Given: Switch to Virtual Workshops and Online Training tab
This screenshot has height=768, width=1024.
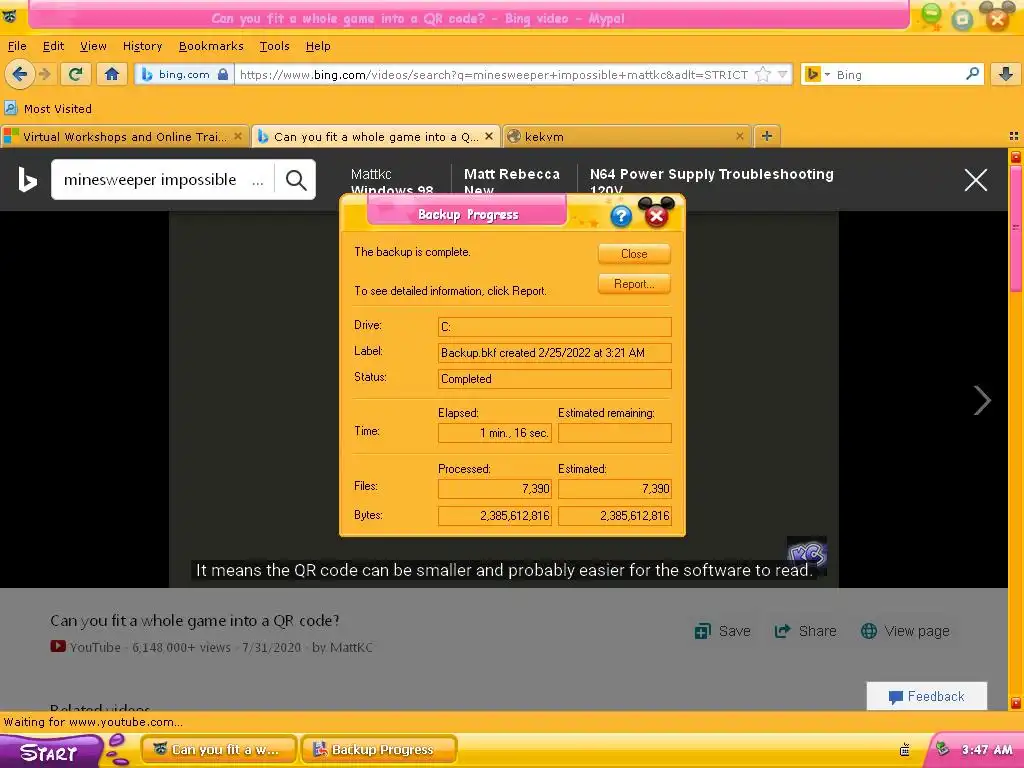Looking at the screenshot, I should tap(124, 136).
